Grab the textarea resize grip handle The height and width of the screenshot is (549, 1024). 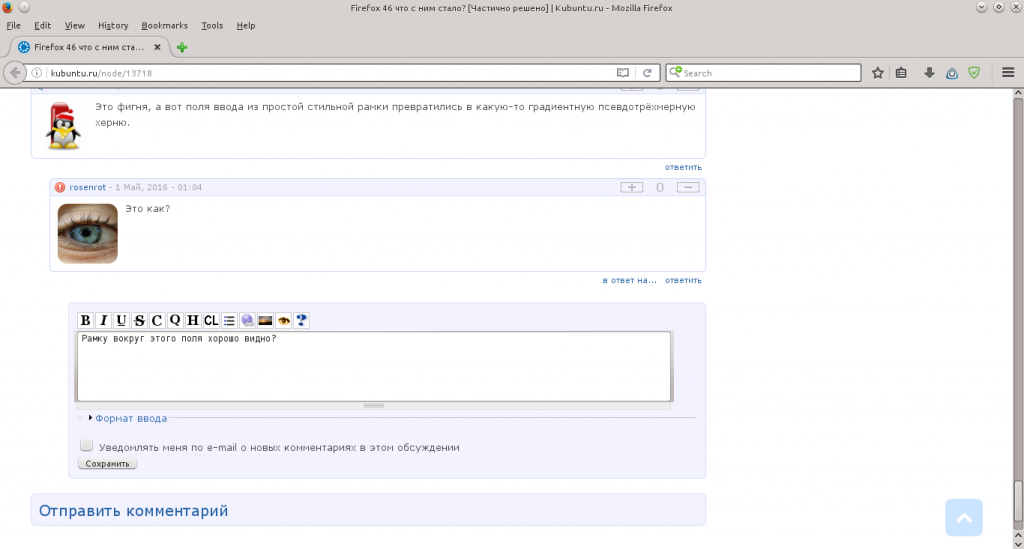374,405
